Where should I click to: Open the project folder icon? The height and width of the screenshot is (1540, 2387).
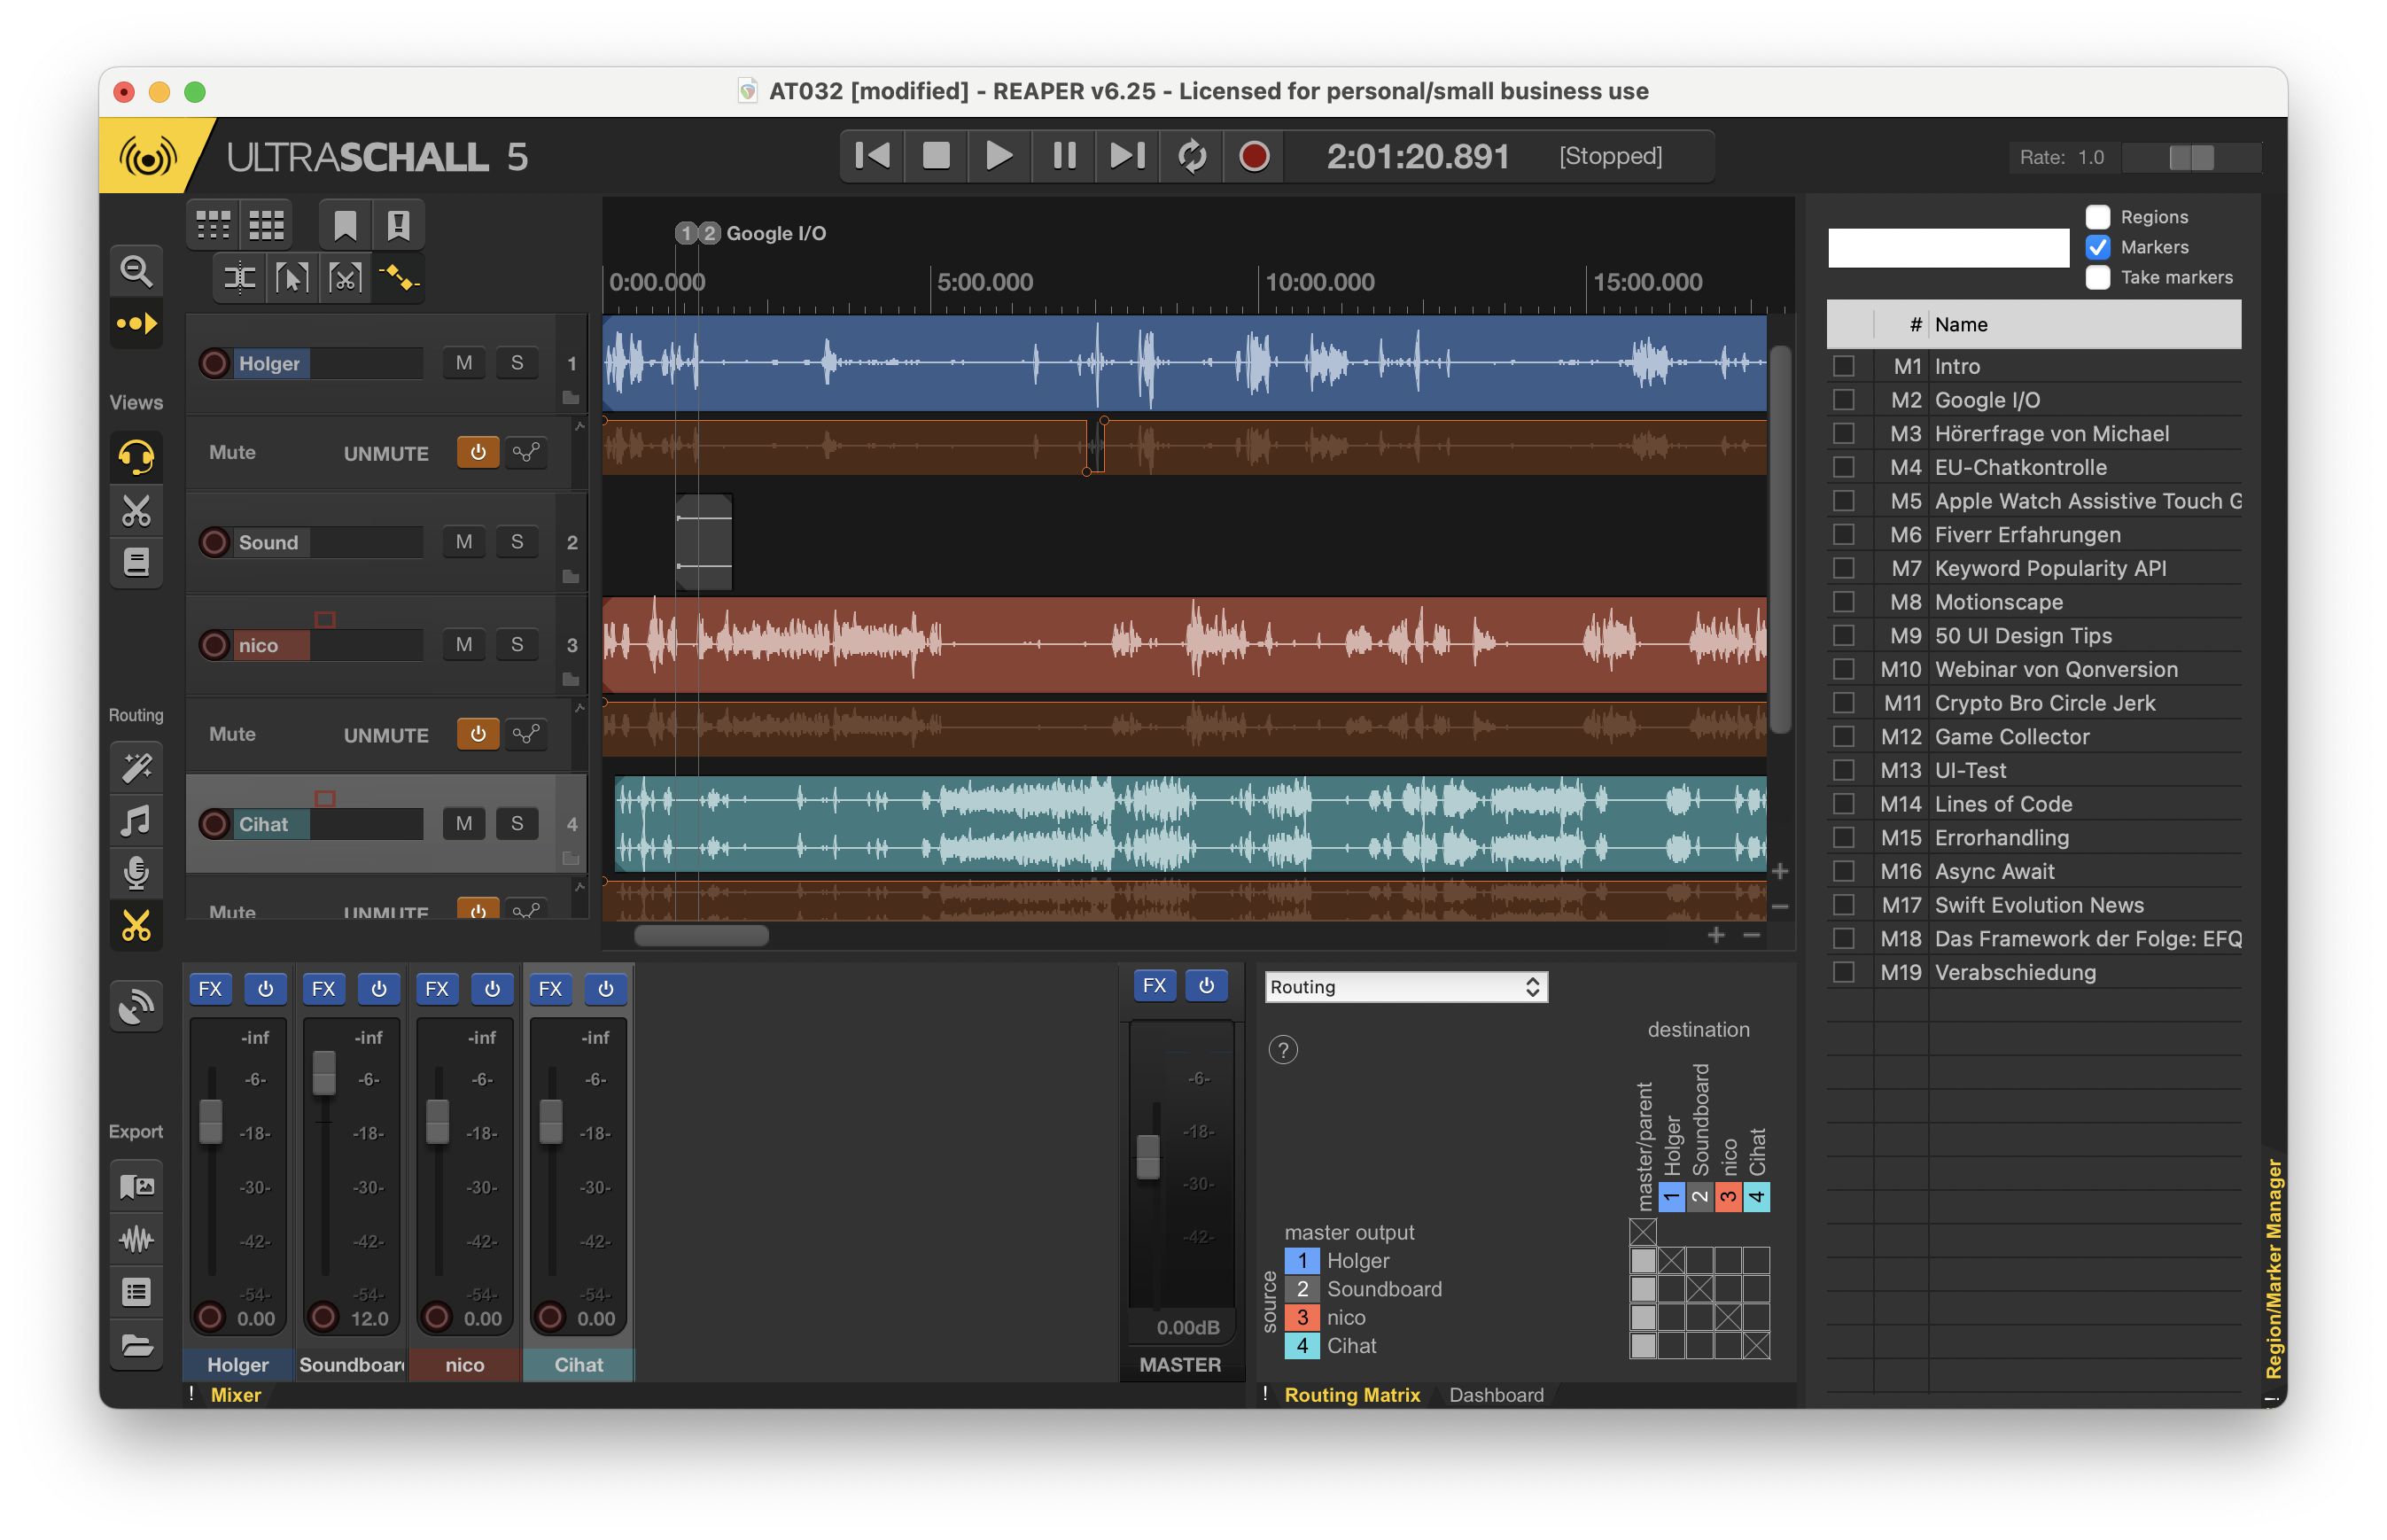[x=136, y=1346]
